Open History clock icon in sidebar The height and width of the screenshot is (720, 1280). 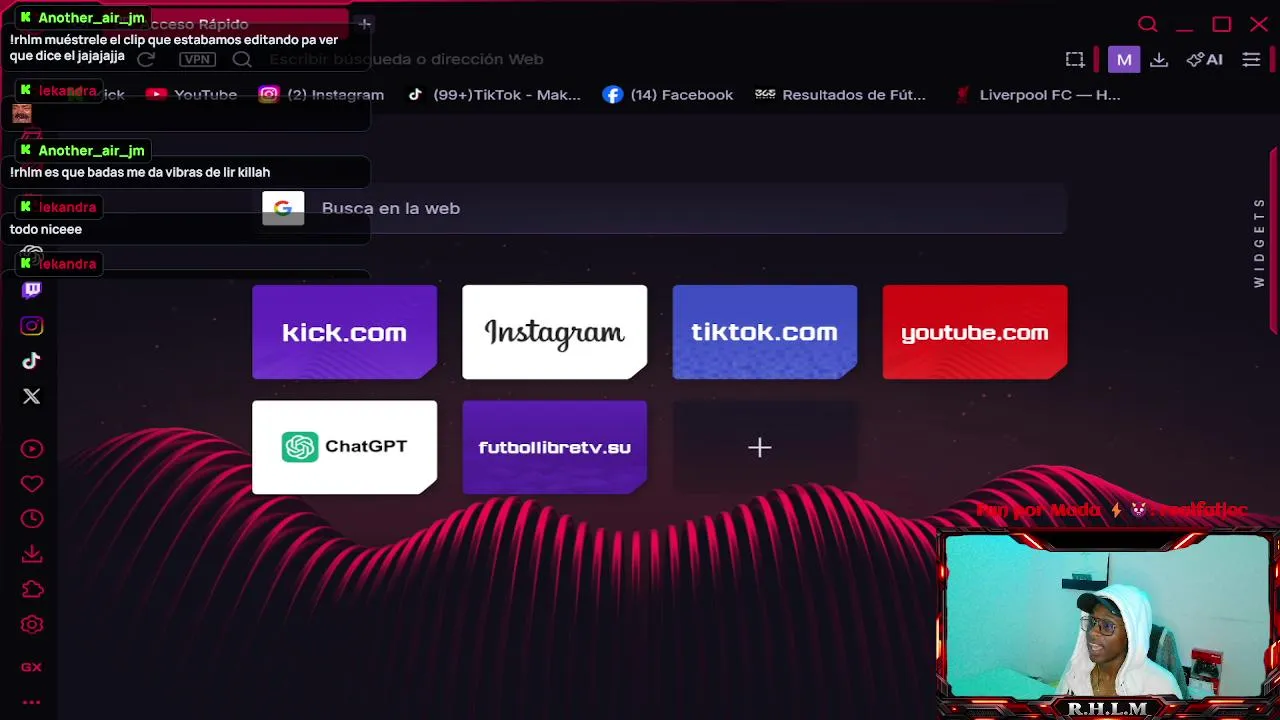tap(32, 519)
